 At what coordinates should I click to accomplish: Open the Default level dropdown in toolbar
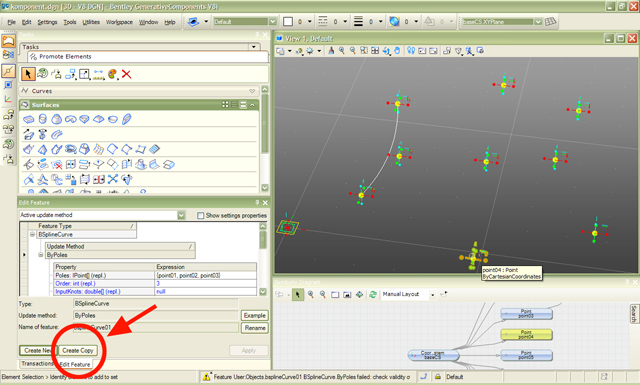point(273,21)
